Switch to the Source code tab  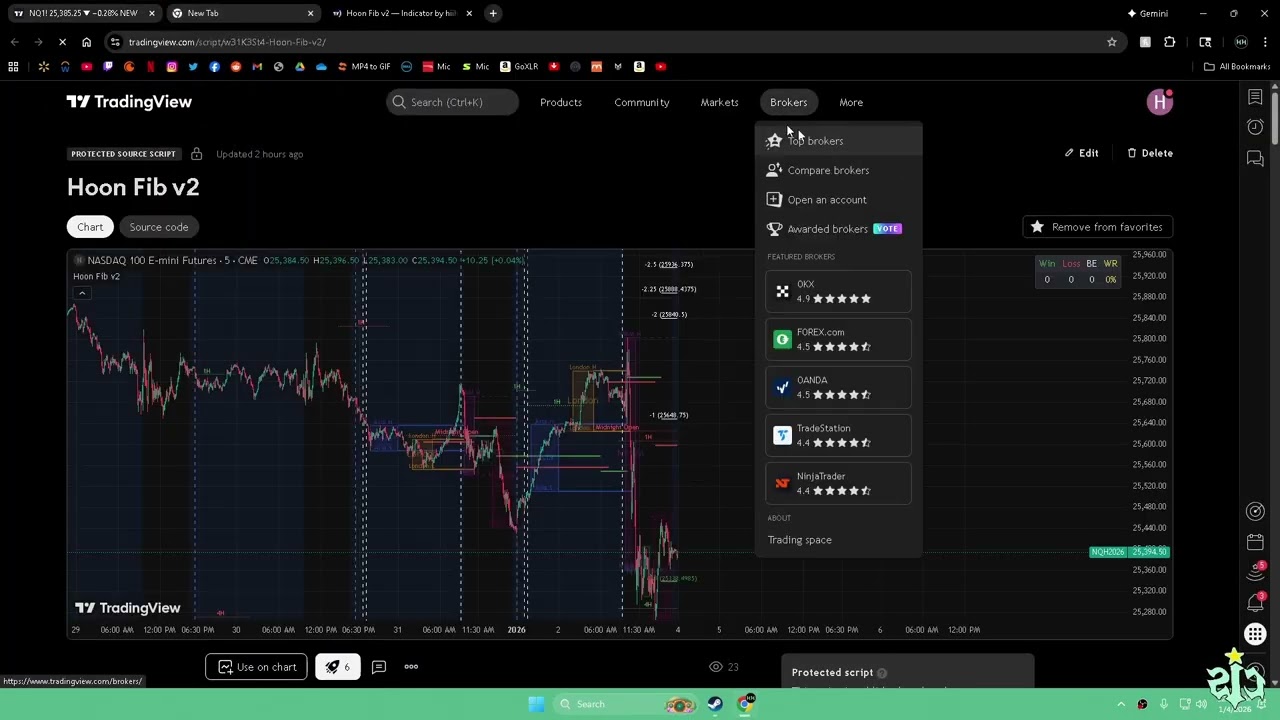158,227
